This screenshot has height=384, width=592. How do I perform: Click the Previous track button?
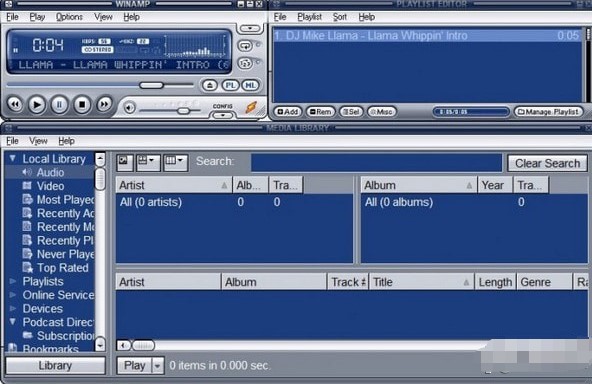click(15, 104)
